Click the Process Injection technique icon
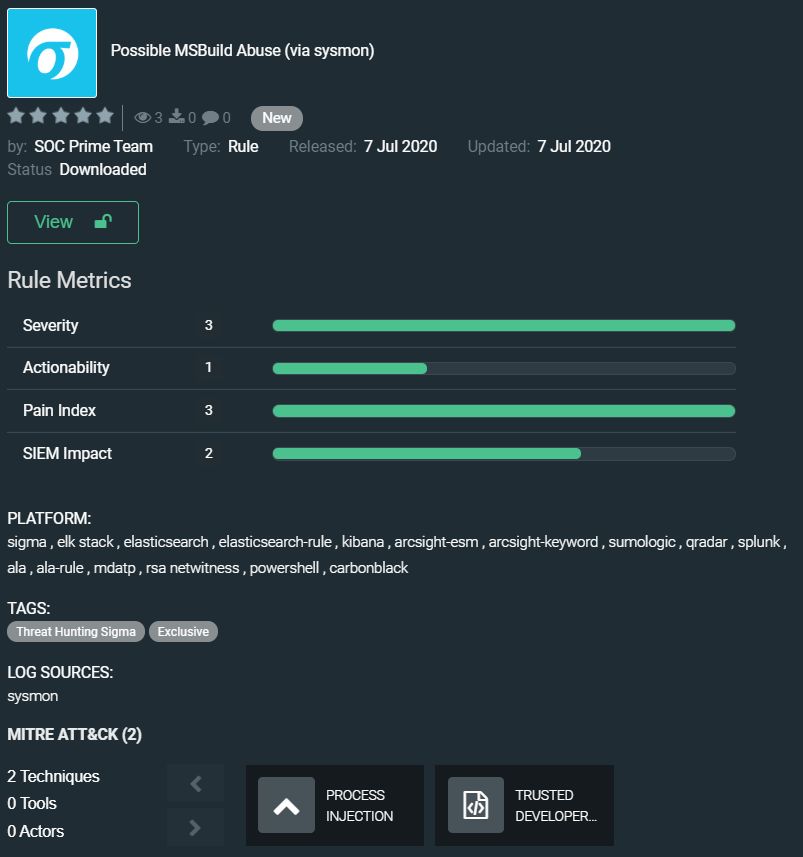The image size is (803, 857). (x=286, y=806)
